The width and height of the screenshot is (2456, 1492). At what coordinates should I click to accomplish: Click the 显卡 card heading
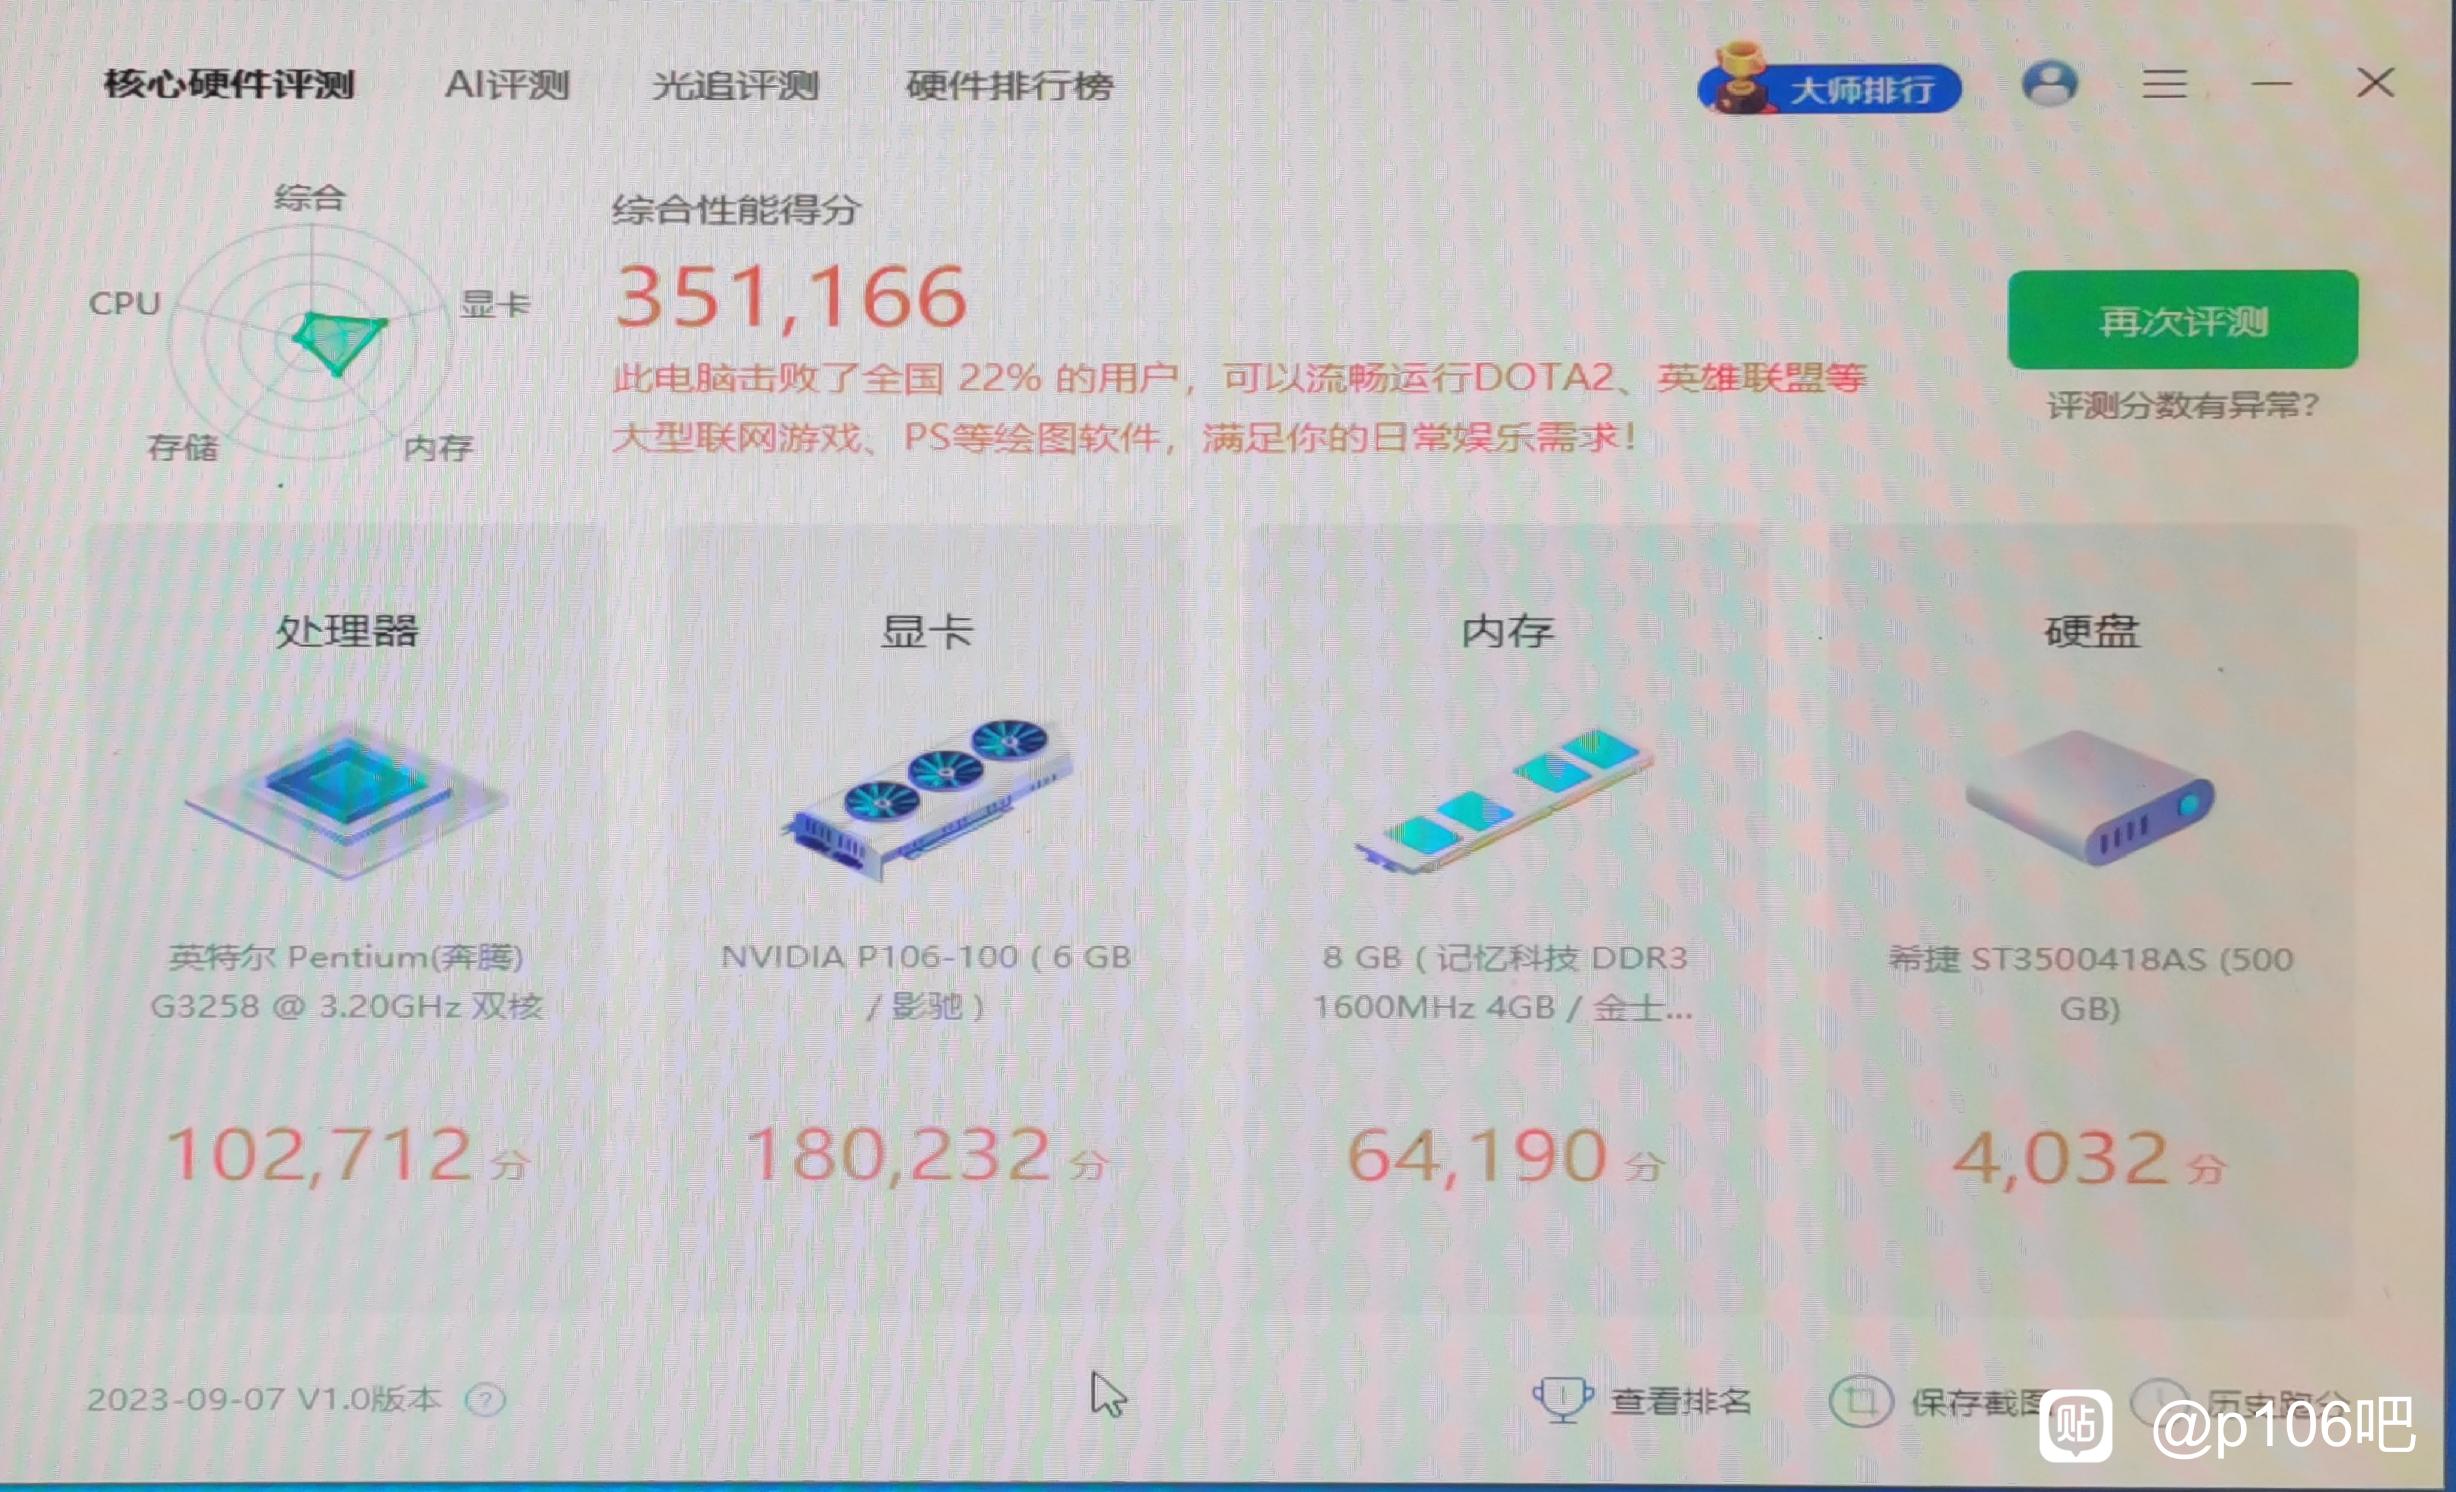[x=926, y=631]
